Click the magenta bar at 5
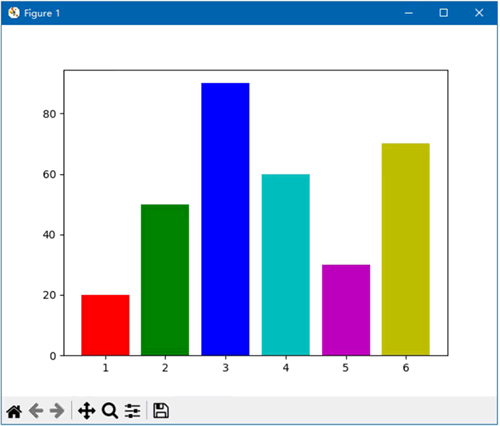The width and height of the screenshot is (500, 426). [x=346, y=310]
